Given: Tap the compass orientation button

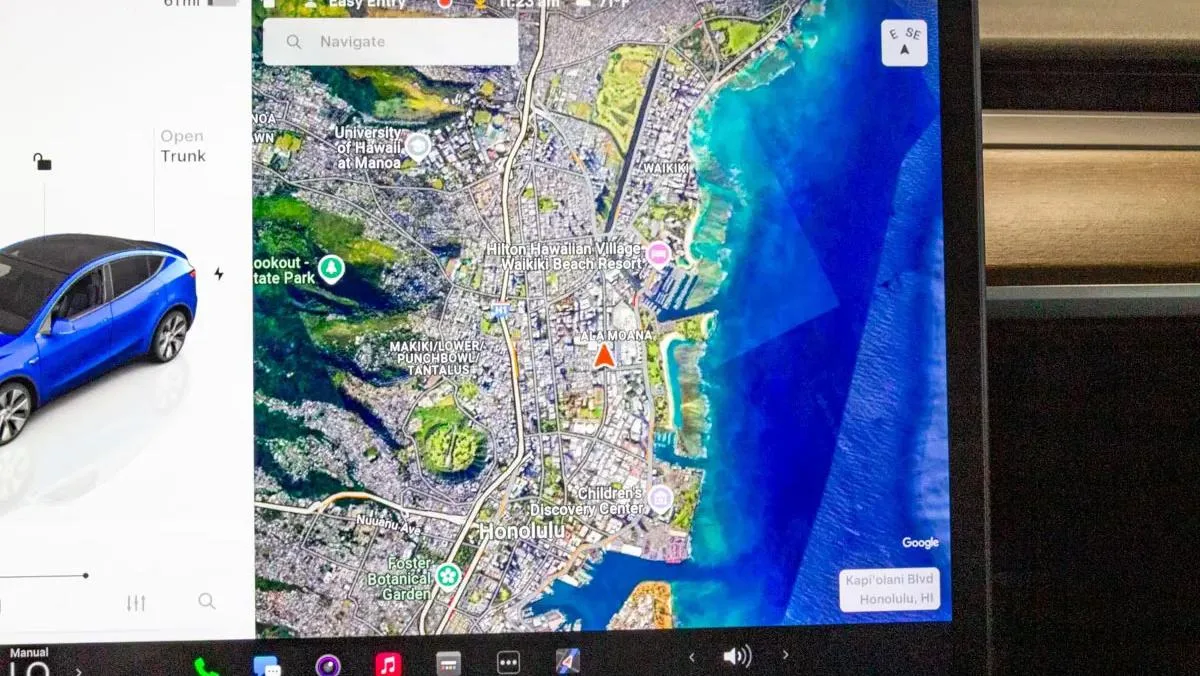Looking at the screenshot, I should pyautogui.click(x=904, y=43).
